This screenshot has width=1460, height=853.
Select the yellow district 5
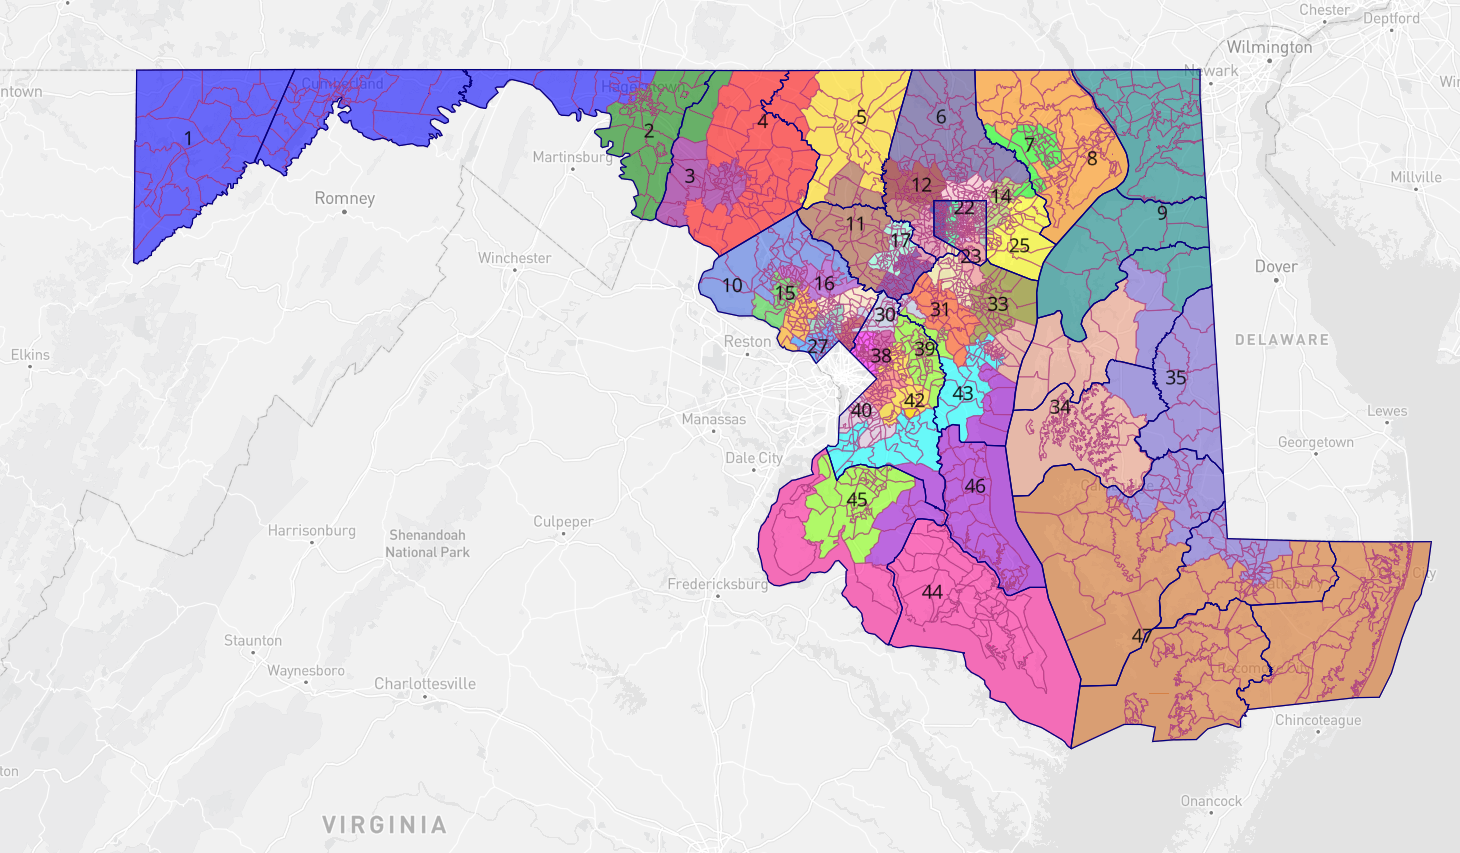(860, 117)
